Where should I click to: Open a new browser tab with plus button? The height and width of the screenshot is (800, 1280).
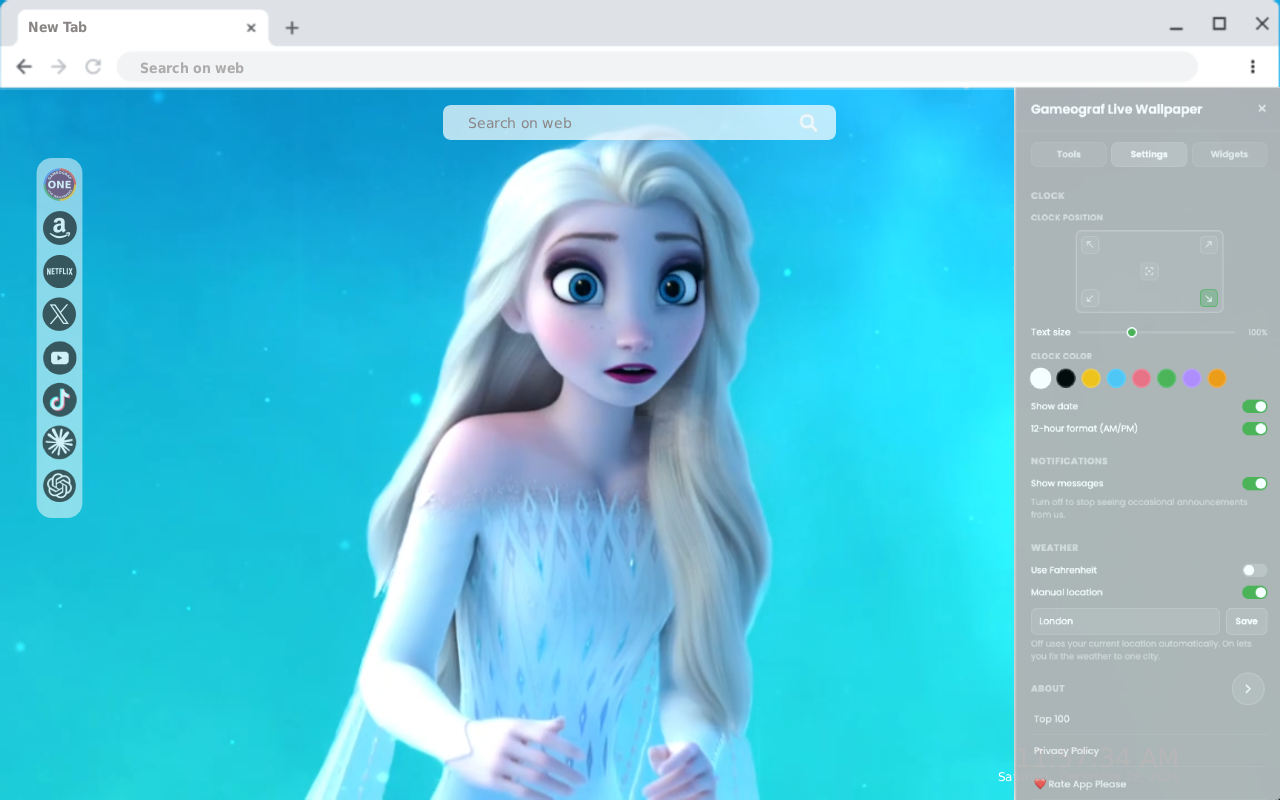pyautogui.click(x=292, y=28)
